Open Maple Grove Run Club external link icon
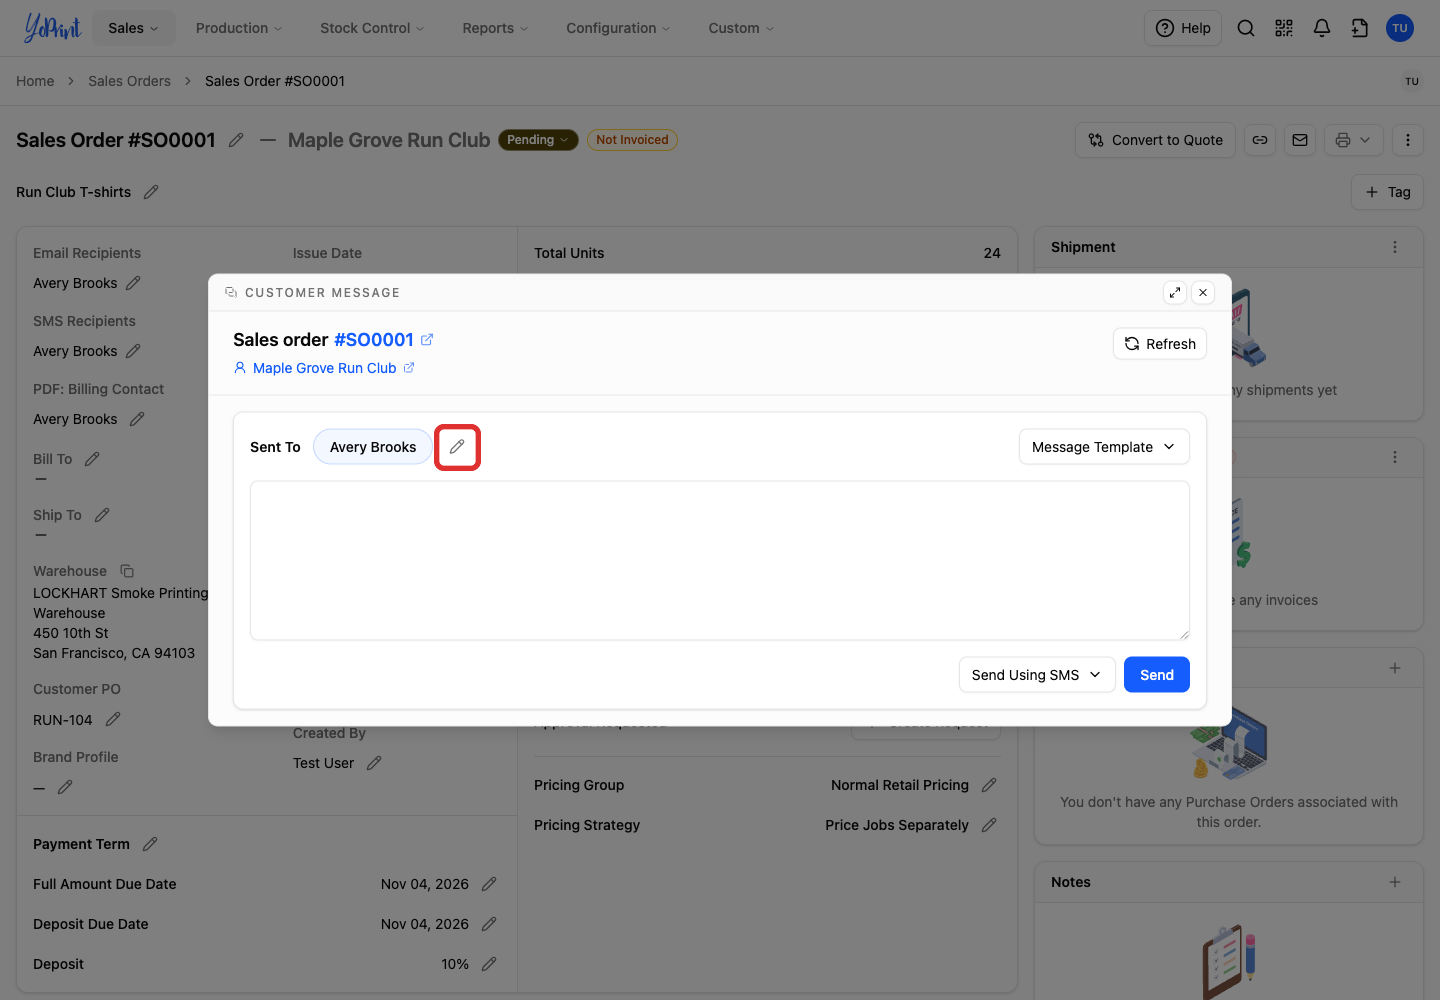The width and height of the screenshot is (1440, 1000). coord(409,368)
